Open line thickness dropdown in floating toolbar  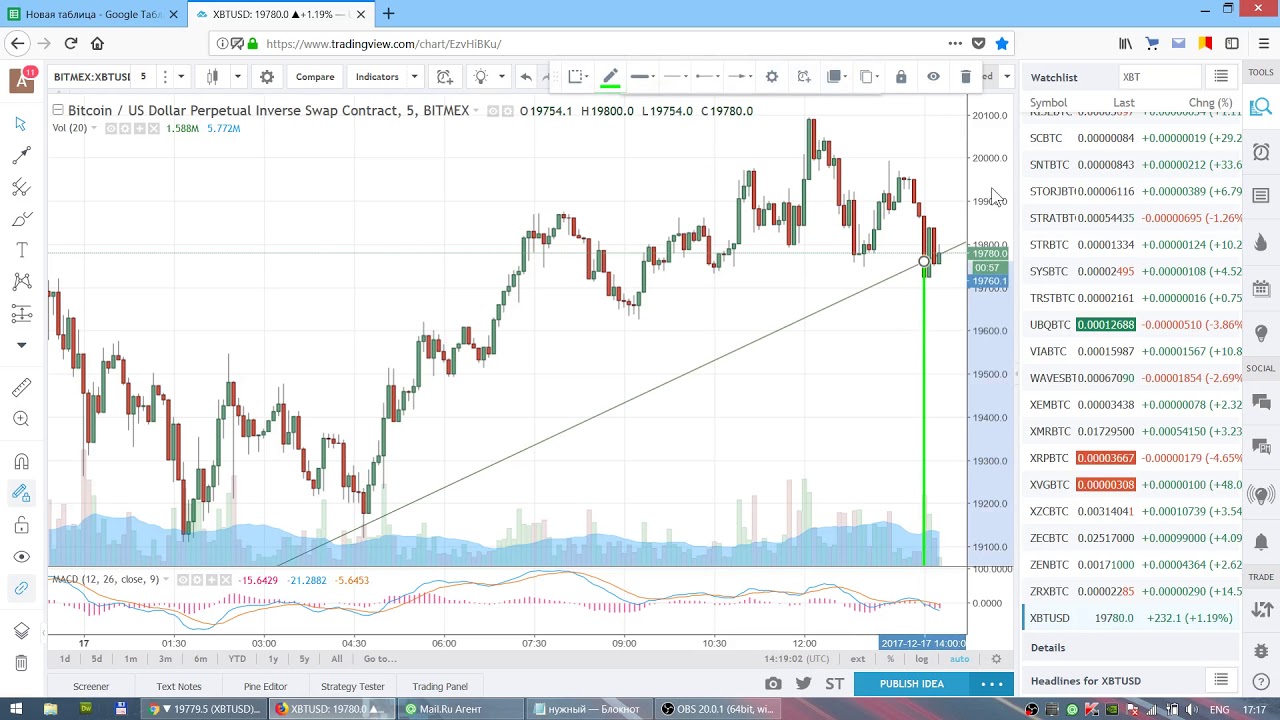pos(644,77)
